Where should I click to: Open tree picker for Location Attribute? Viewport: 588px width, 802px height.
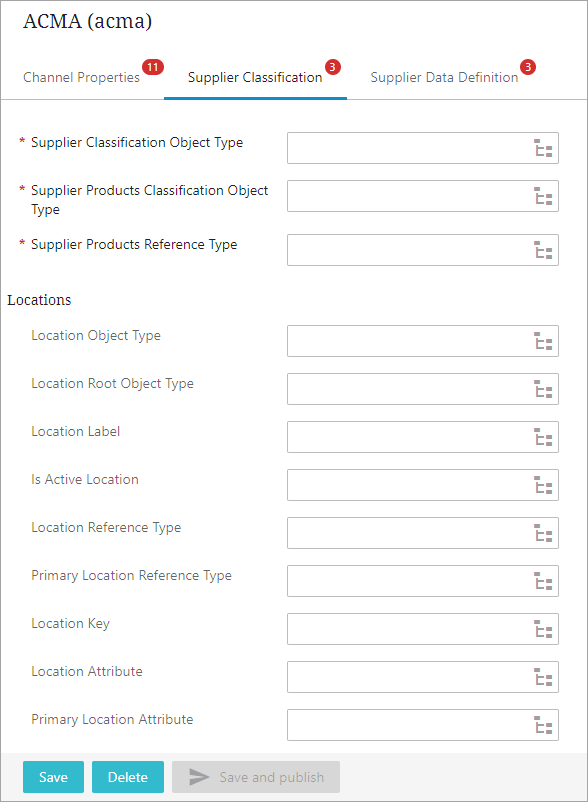tap(543, 677)
